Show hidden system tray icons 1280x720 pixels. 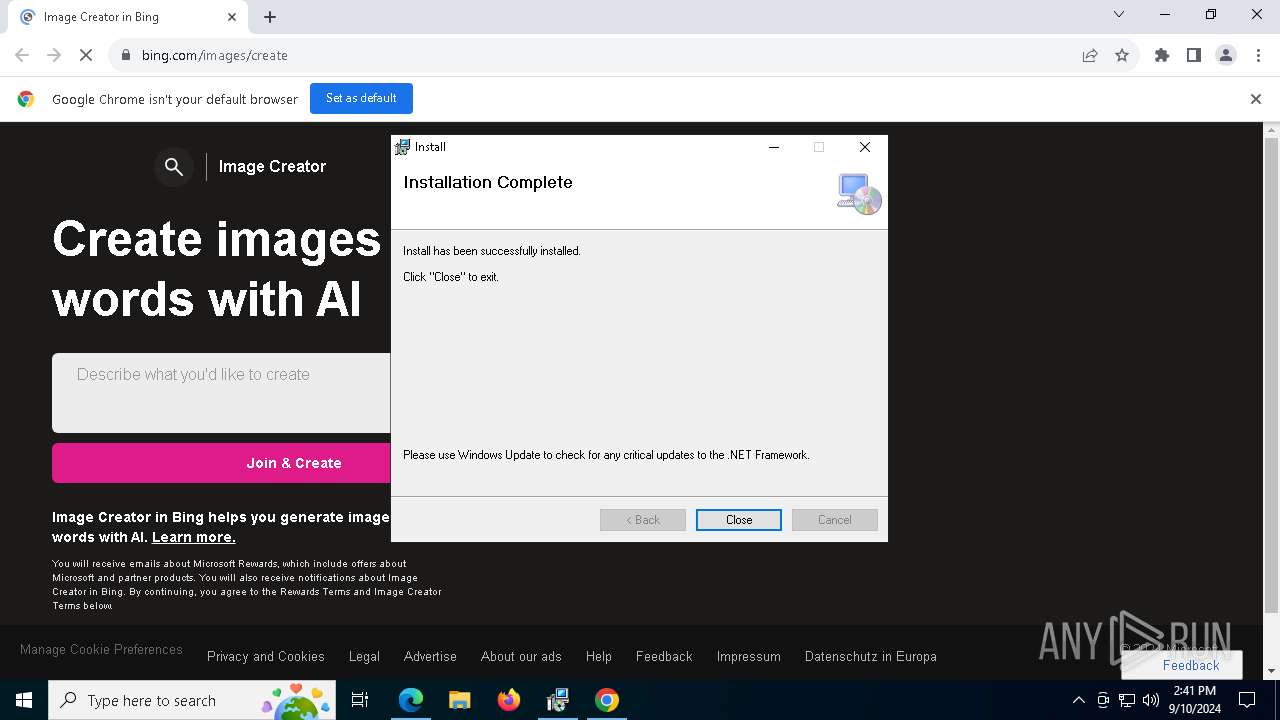click(1078, 700)
